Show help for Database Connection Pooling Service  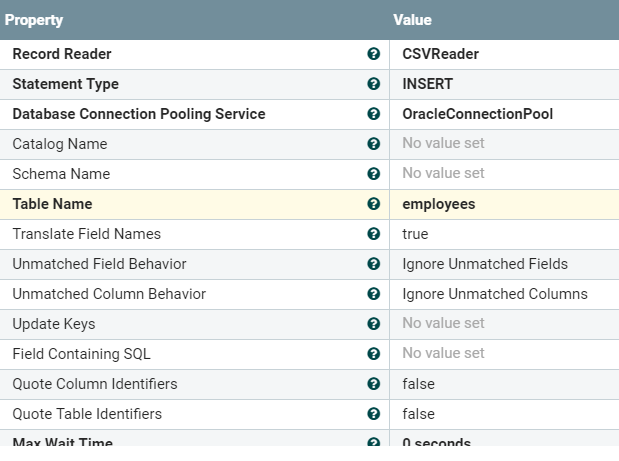pyautogui.click(x=374, y=114)
